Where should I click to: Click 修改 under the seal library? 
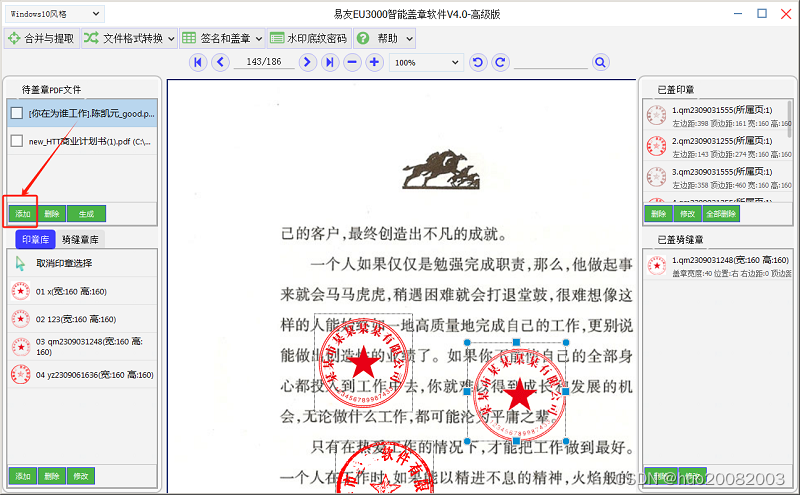pyautogui.click(x=81, y=476)
